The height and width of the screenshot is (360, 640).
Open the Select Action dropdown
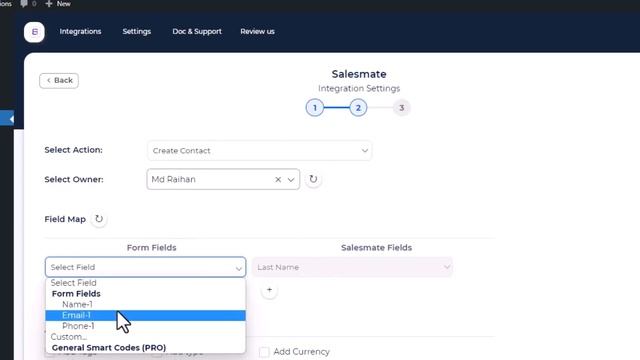260,151
